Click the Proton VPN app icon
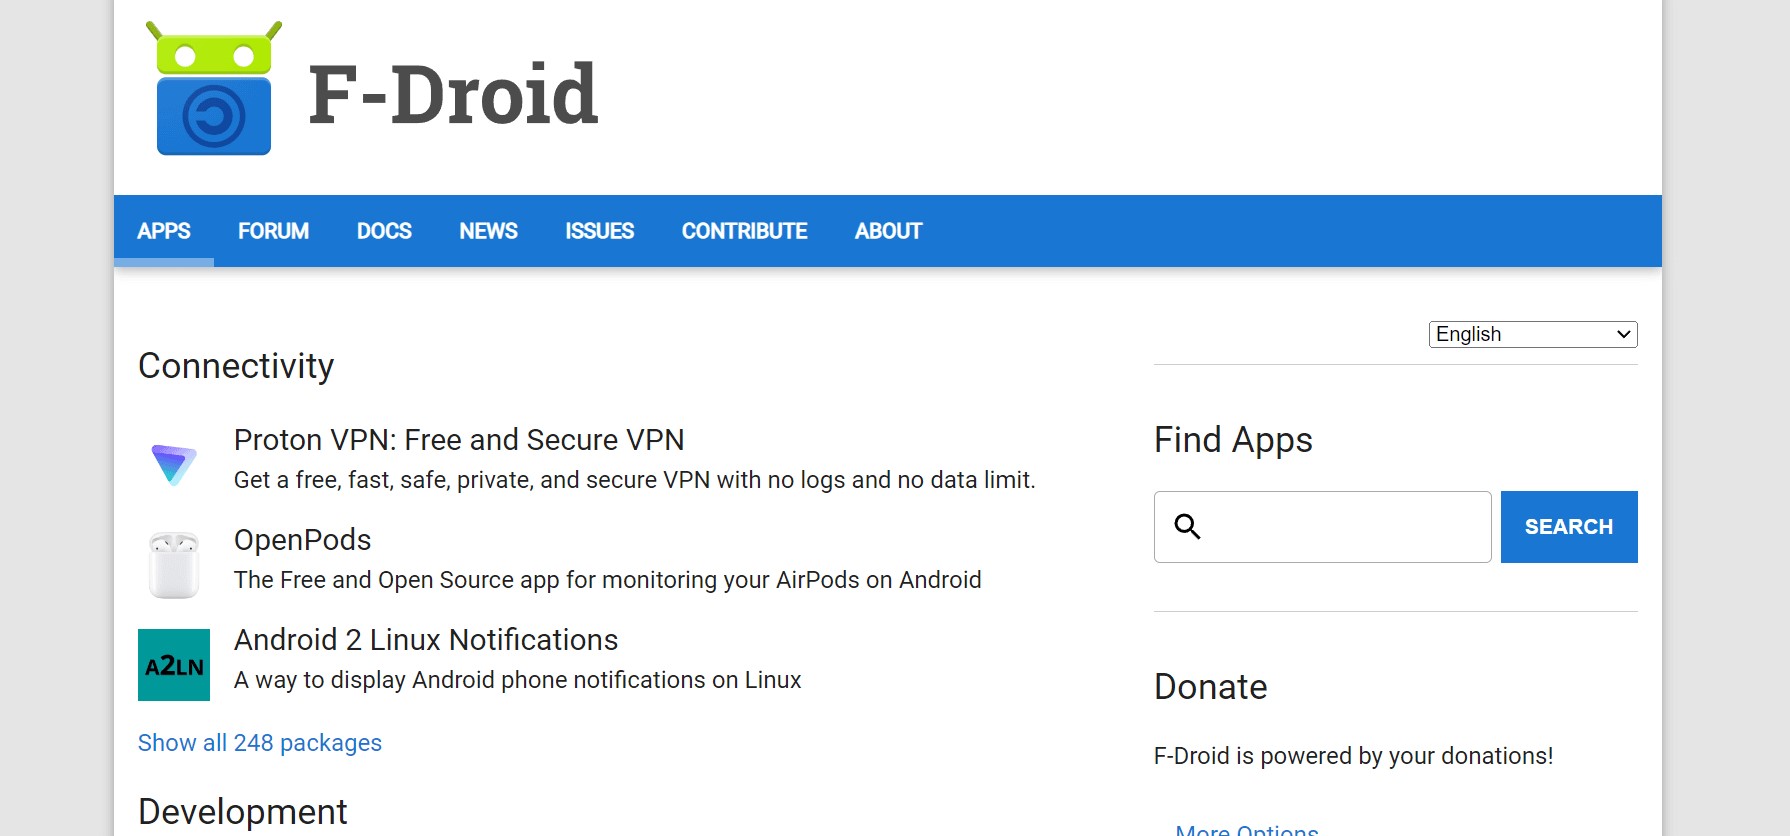 [174, 464]
